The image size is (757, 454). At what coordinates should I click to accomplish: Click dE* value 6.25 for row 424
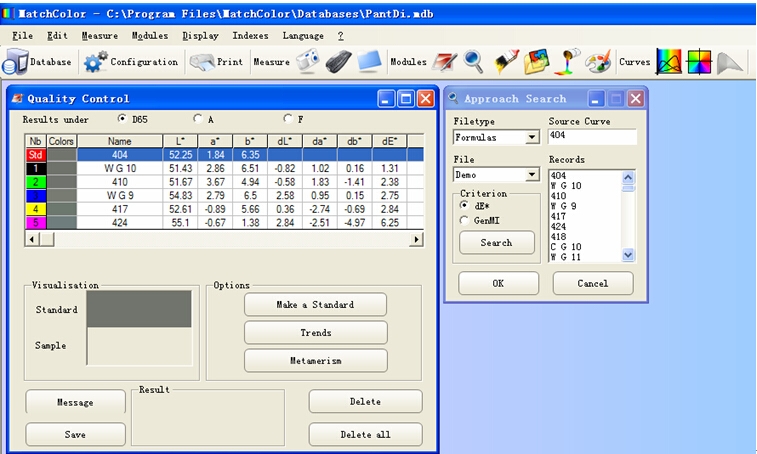[389, 223]
